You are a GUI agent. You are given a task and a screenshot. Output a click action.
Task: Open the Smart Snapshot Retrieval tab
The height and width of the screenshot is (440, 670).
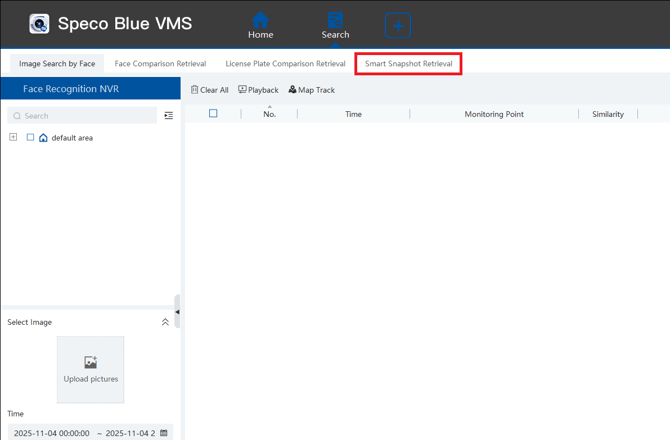[408, 64]
